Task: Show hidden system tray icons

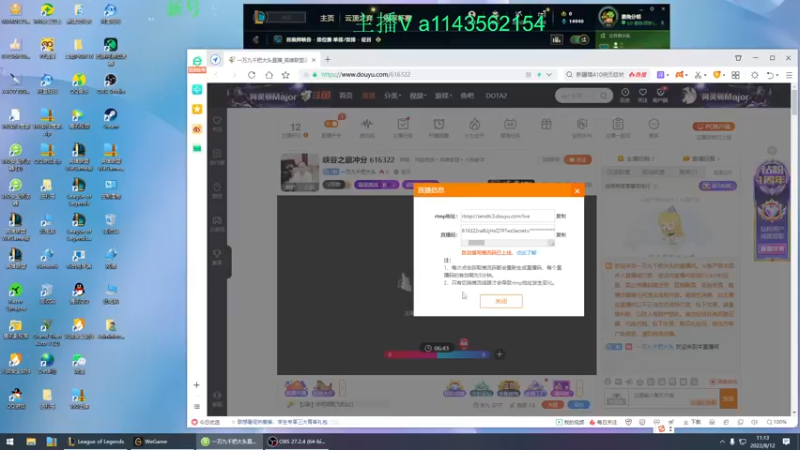Action: coord(722,442)
